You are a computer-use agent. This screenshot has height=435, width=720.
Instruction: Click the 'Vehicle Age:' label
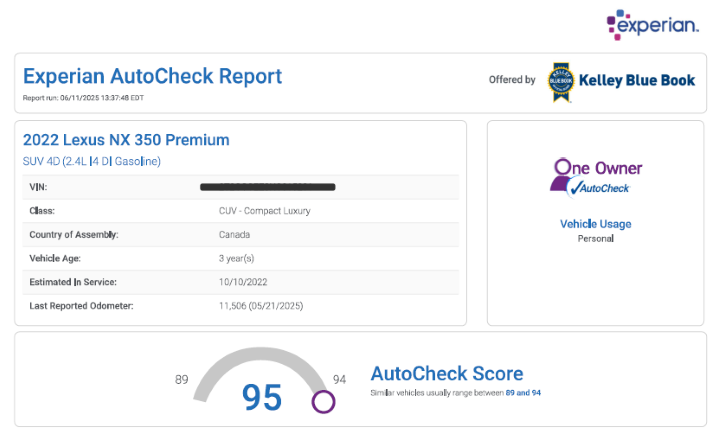[x=55, y=259]
